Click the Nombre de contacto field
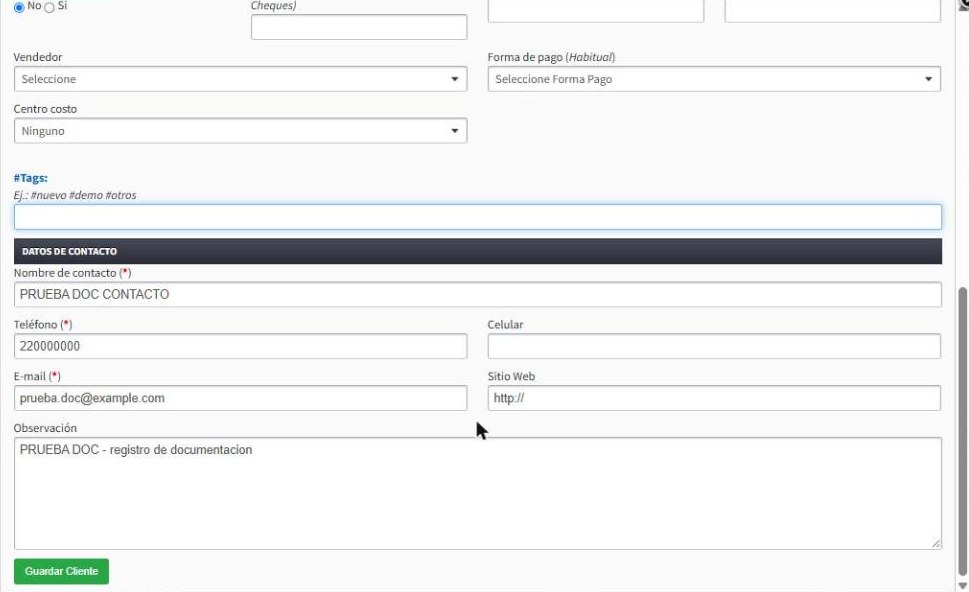 click(478, 294)
